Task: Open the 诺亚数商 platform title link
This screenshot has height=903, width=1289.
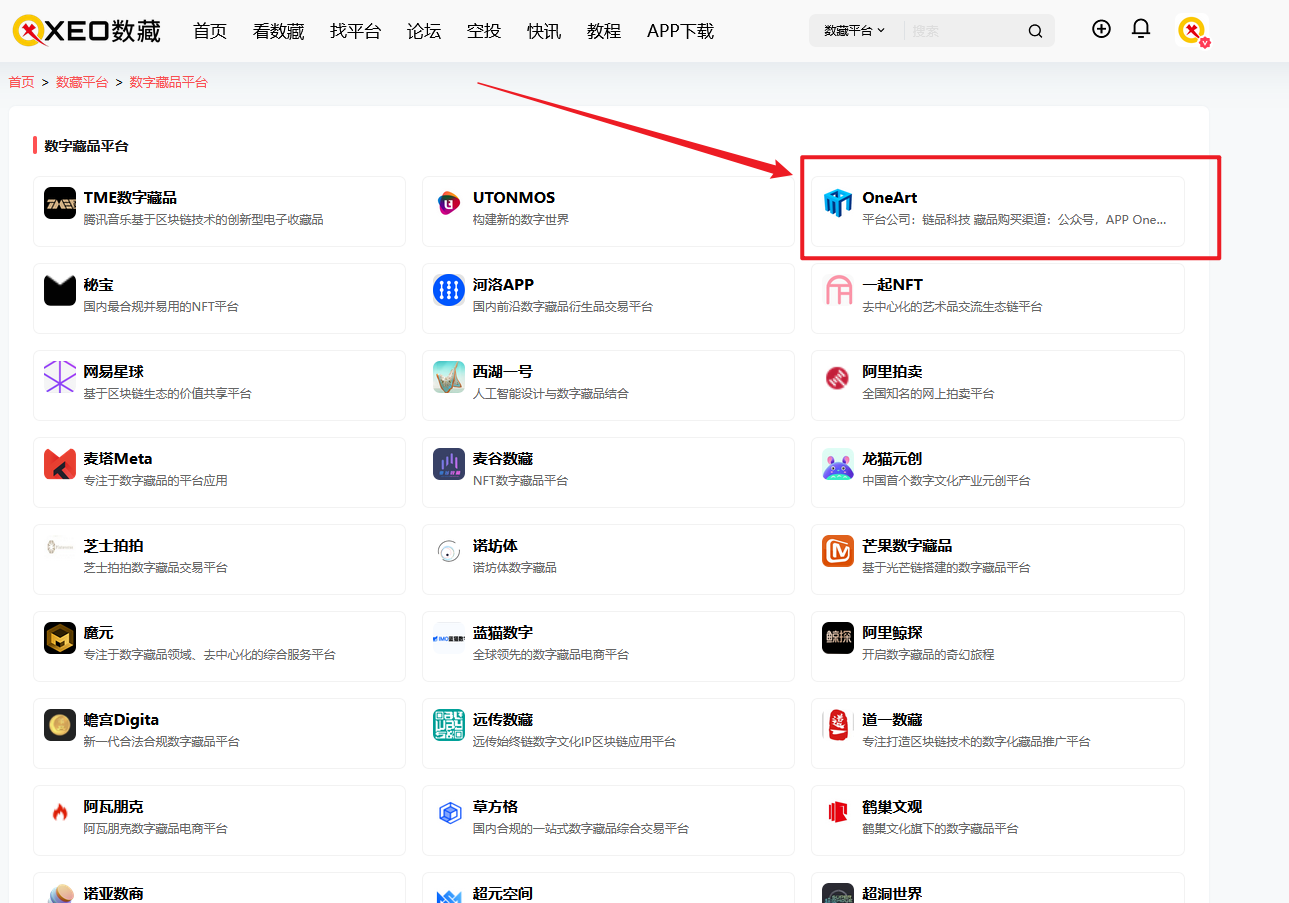Action: (113, 894)
